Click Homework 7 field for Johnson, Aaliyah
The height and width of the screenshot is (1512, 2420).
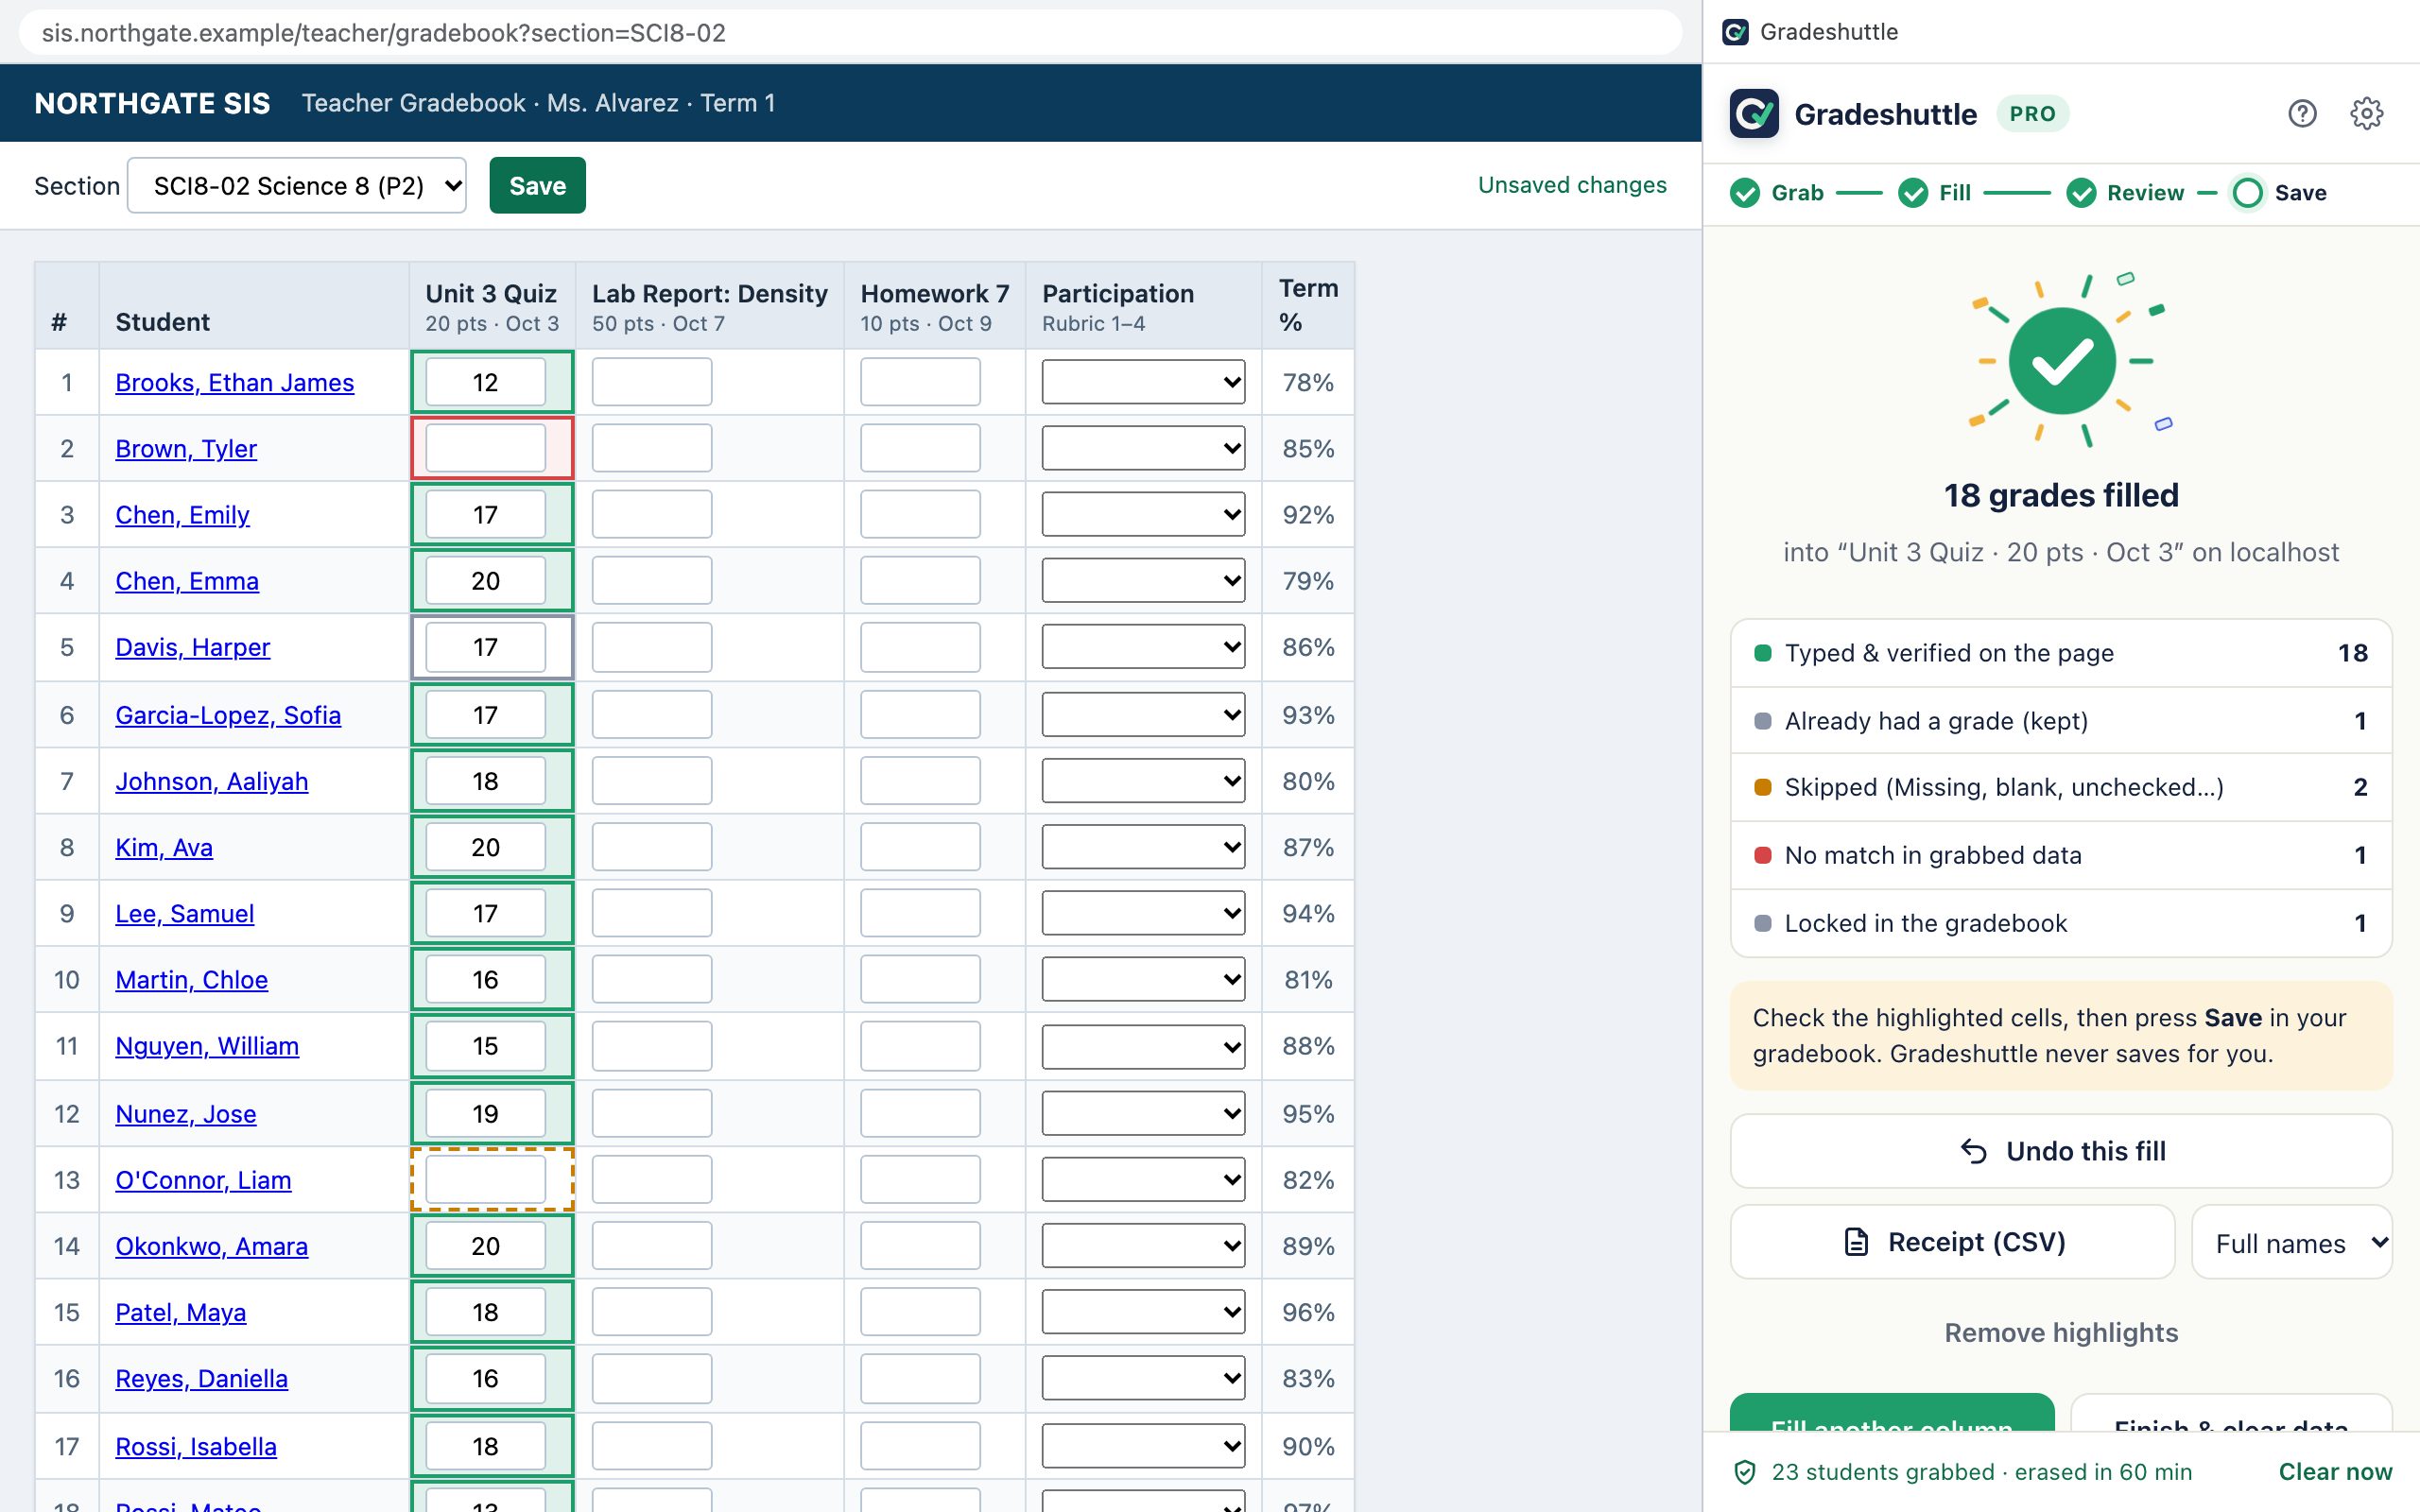click(920, 780)
